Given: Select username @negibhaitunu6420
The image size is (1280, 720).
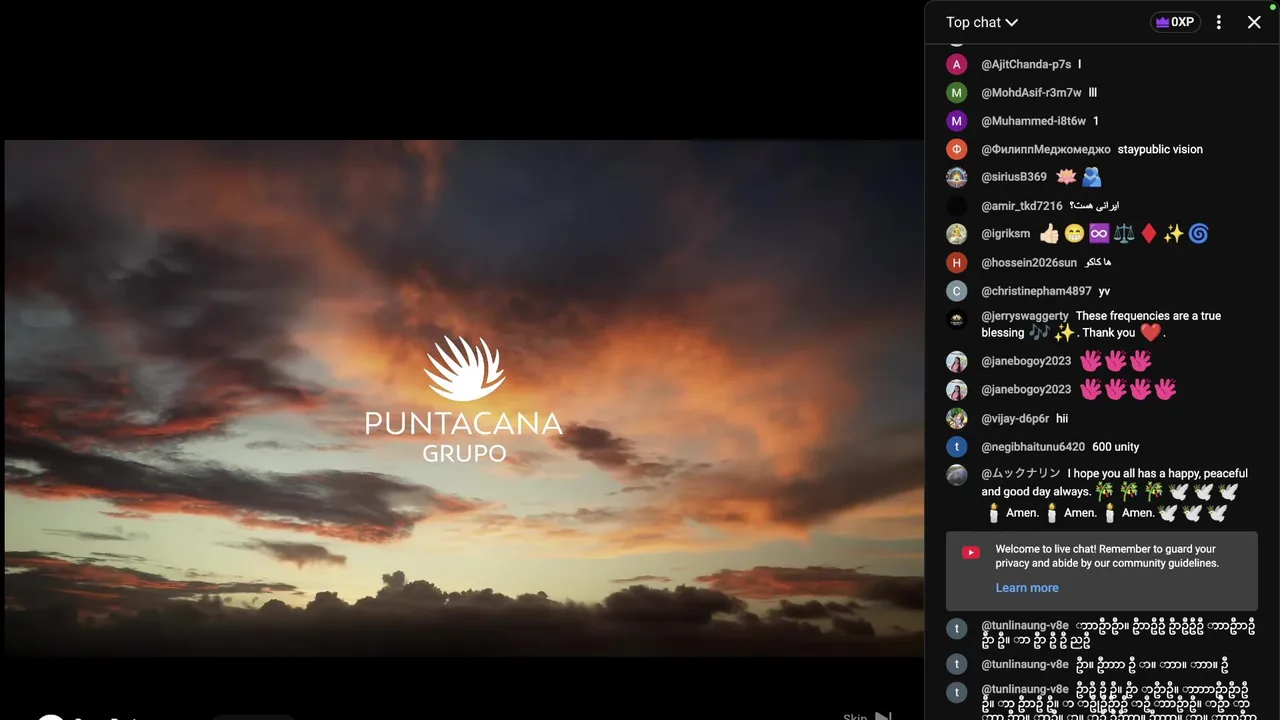Looking at the screenshot, I should [1033, 447].
